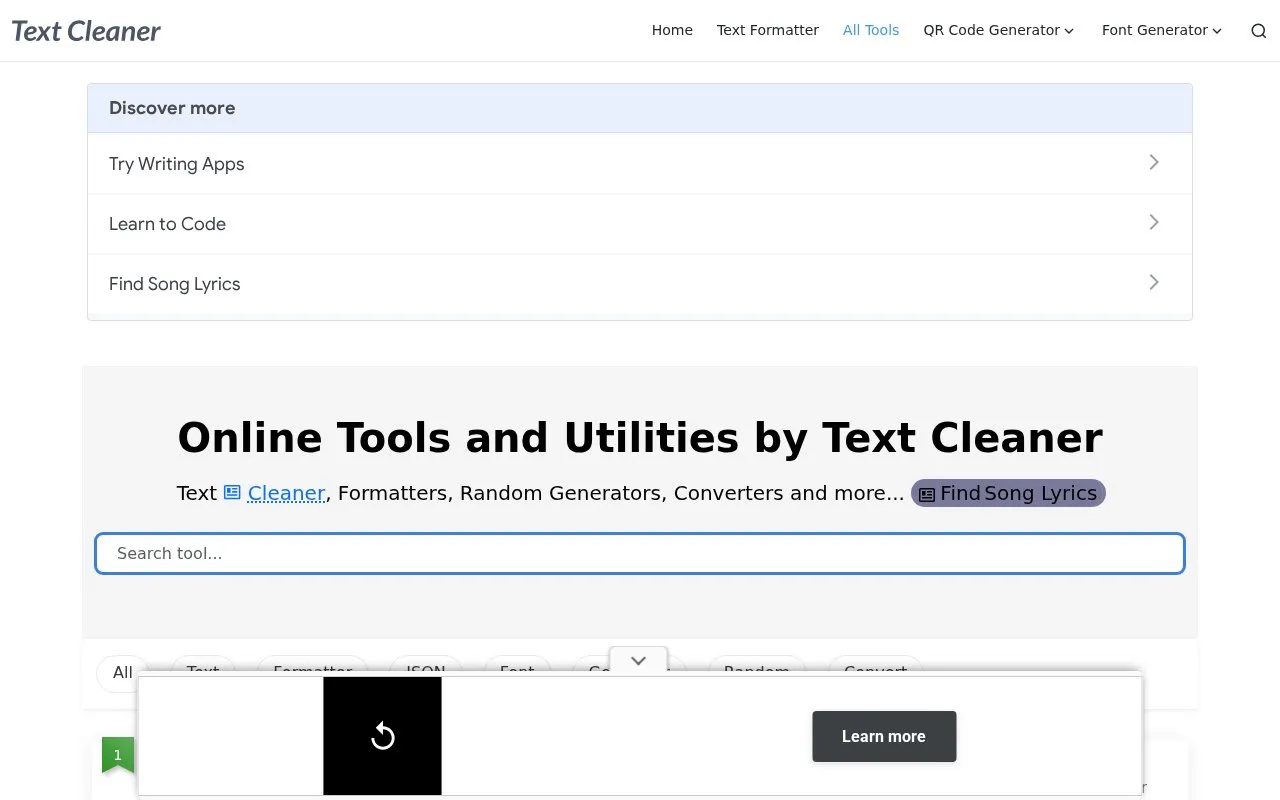Go to the Home menu item
Viewport: 1280px width, 800px height.
(x=672, y=30)
